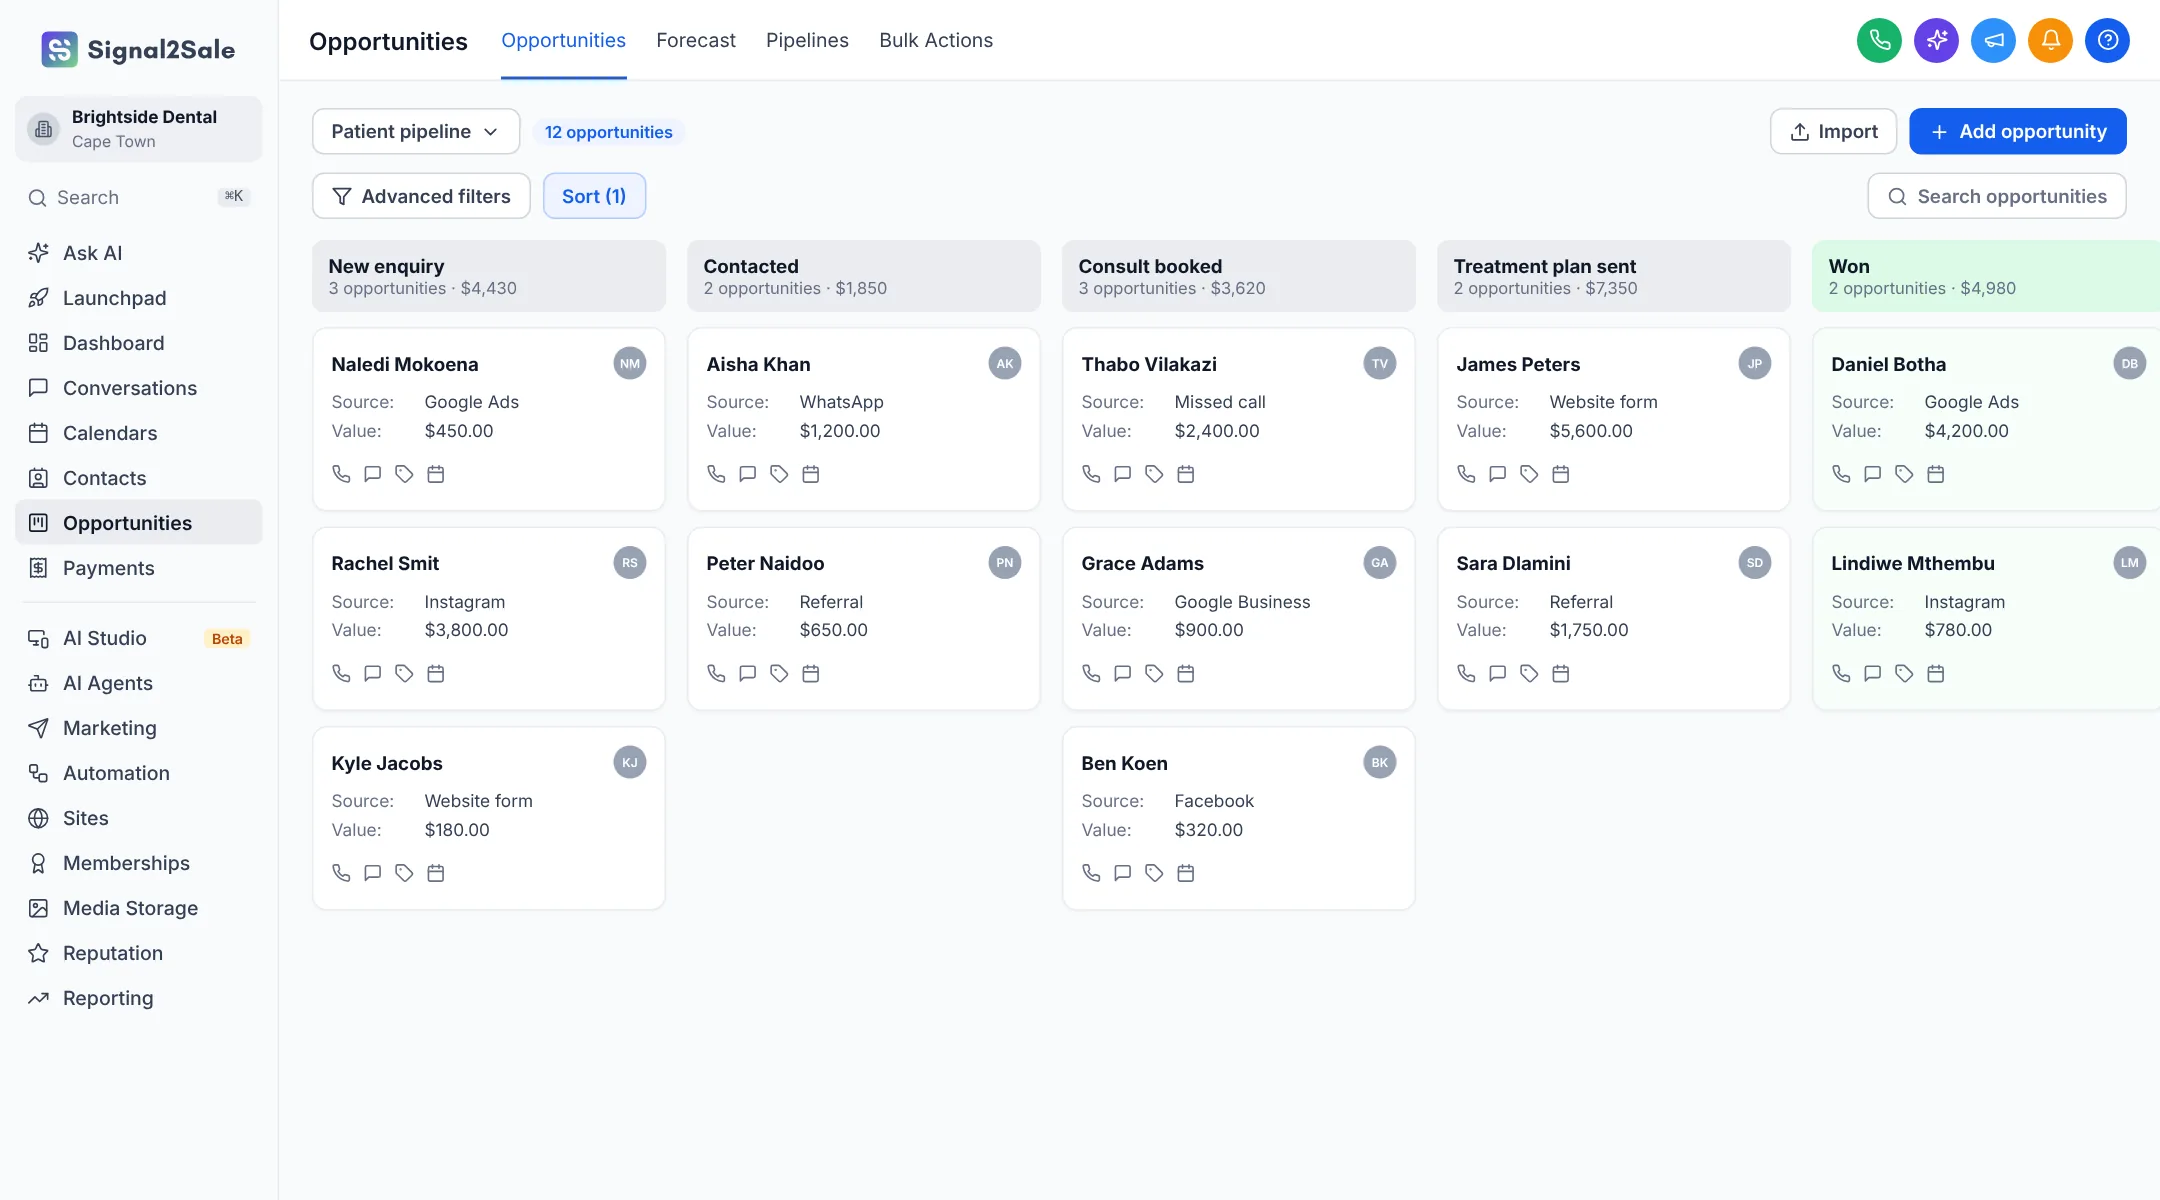
Task: Open message icon on Aisha Khan card
Action: point(747,474)
